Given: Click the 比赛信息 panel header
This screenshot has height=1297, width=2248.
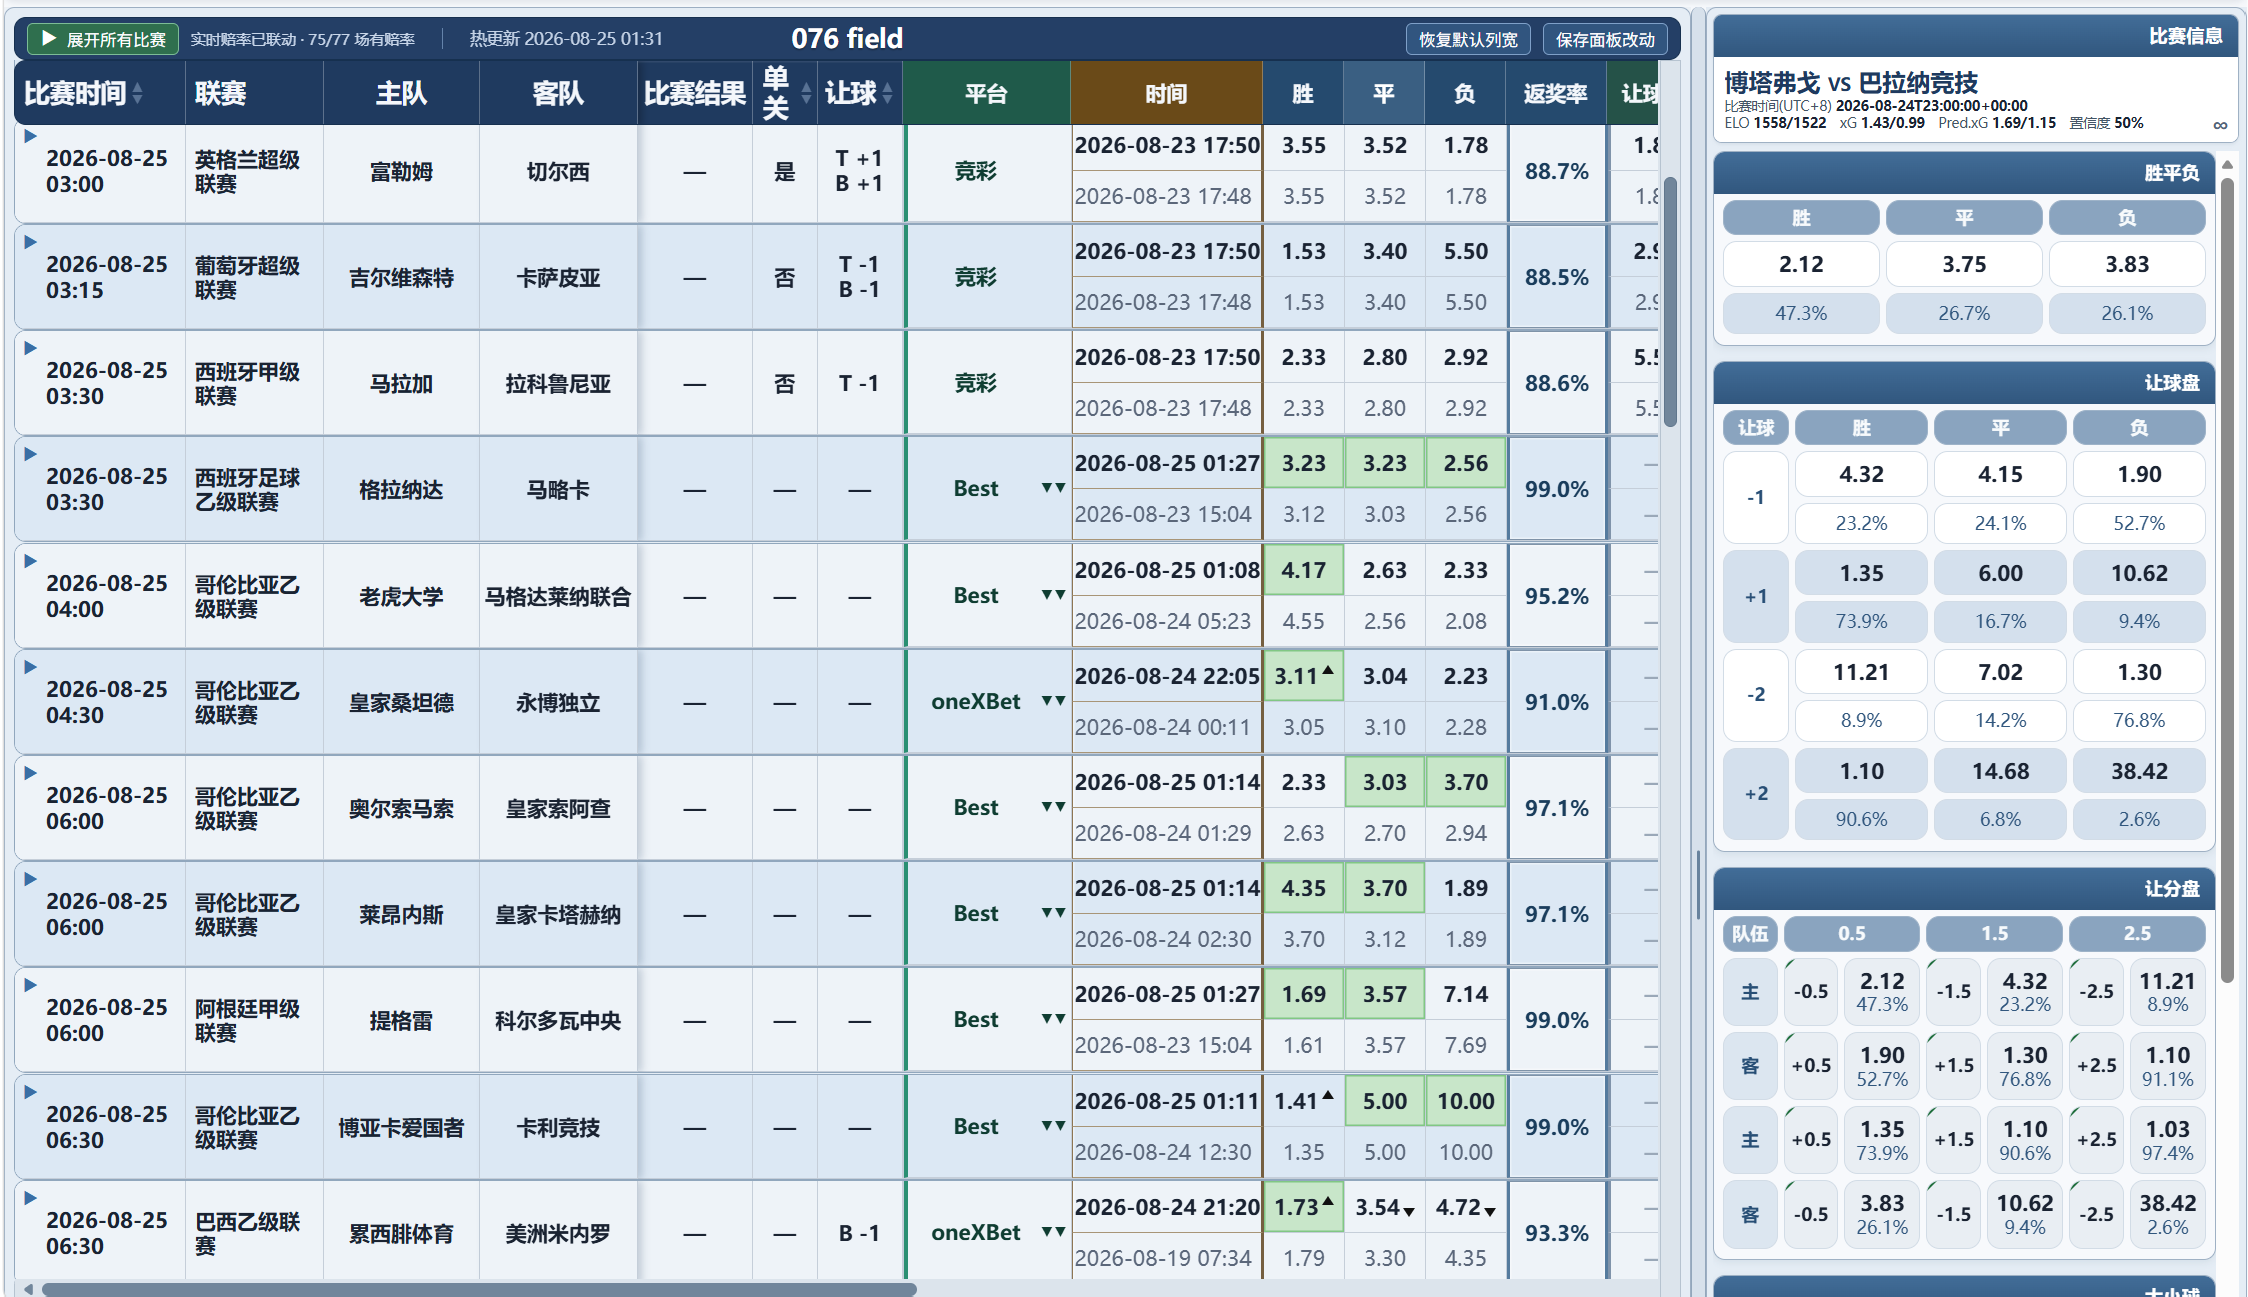Looking at the screenshot, I should click(x=1976, y=36).
